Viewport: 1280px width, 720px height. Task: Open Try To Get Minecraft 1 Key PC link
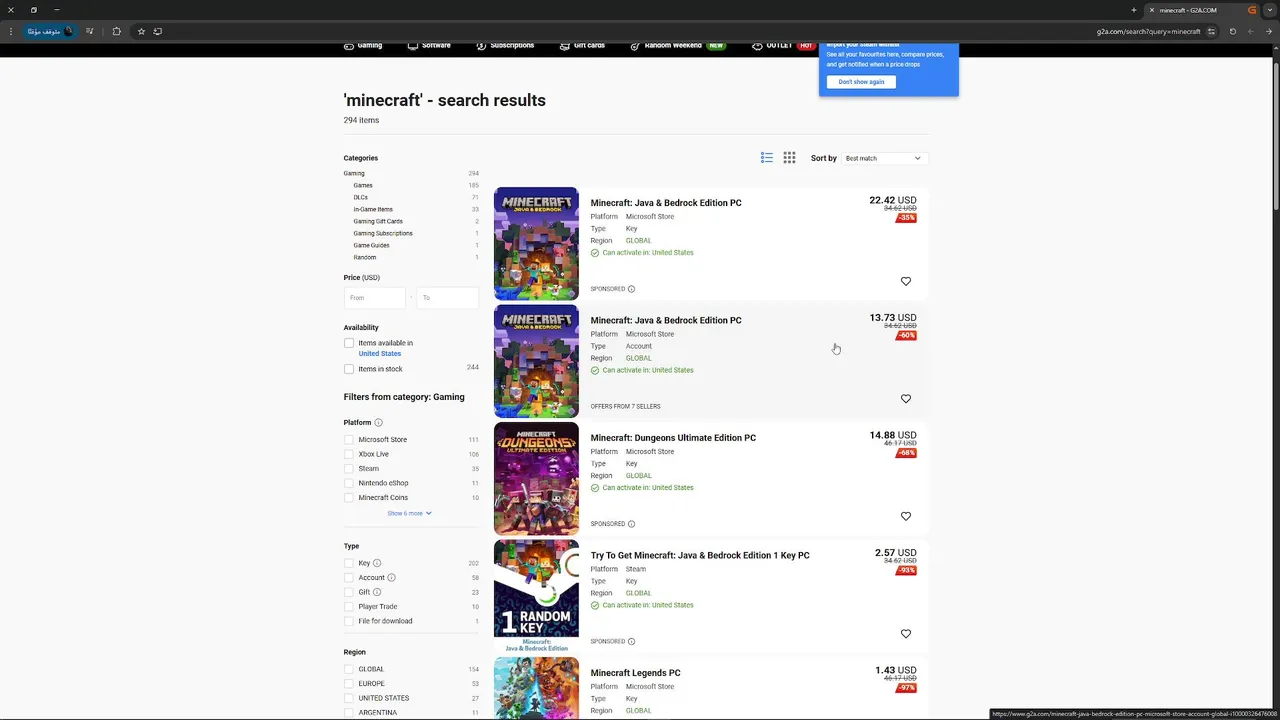(x=700, y=555)
